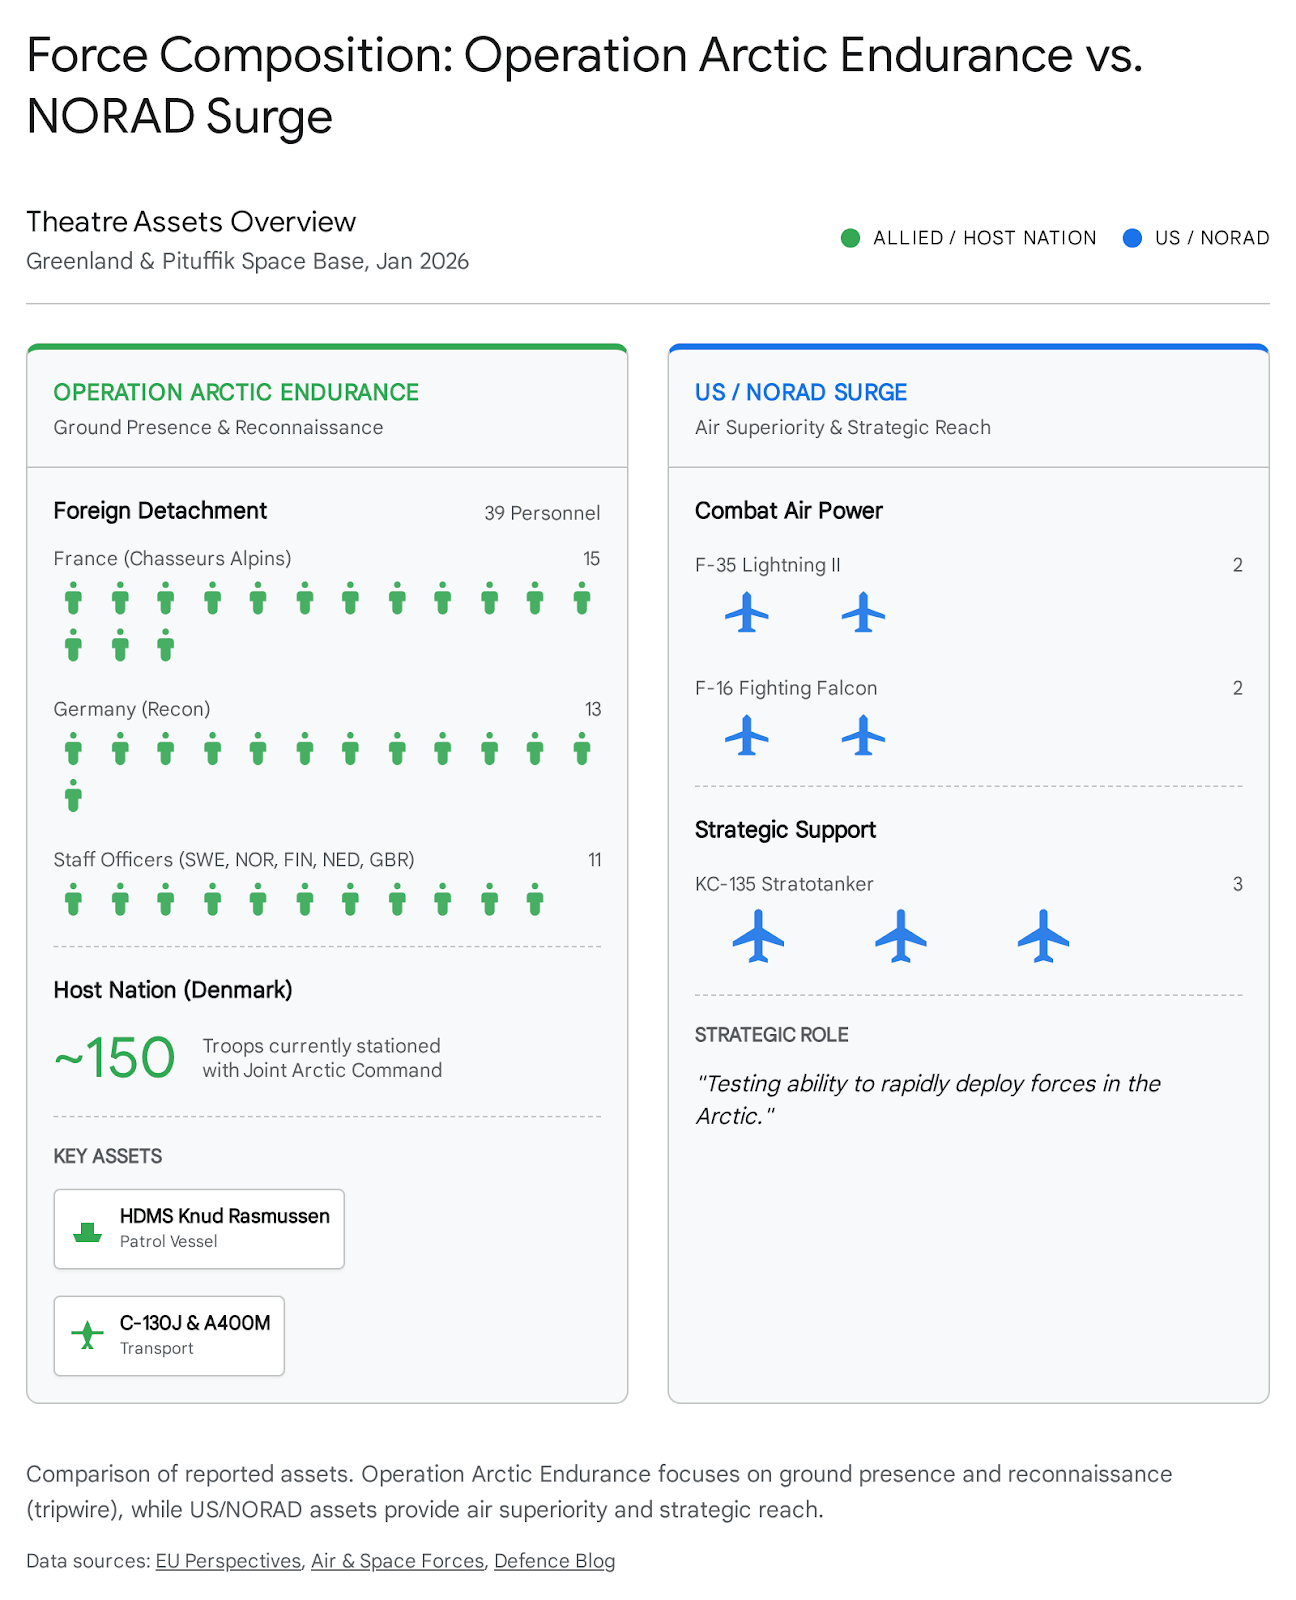Image resolution: width=1296 pixels, height=1600 pixels.
Task: Click the patrol vessel ship icon
Action: pyautogui.click(x=88, y=1231)
